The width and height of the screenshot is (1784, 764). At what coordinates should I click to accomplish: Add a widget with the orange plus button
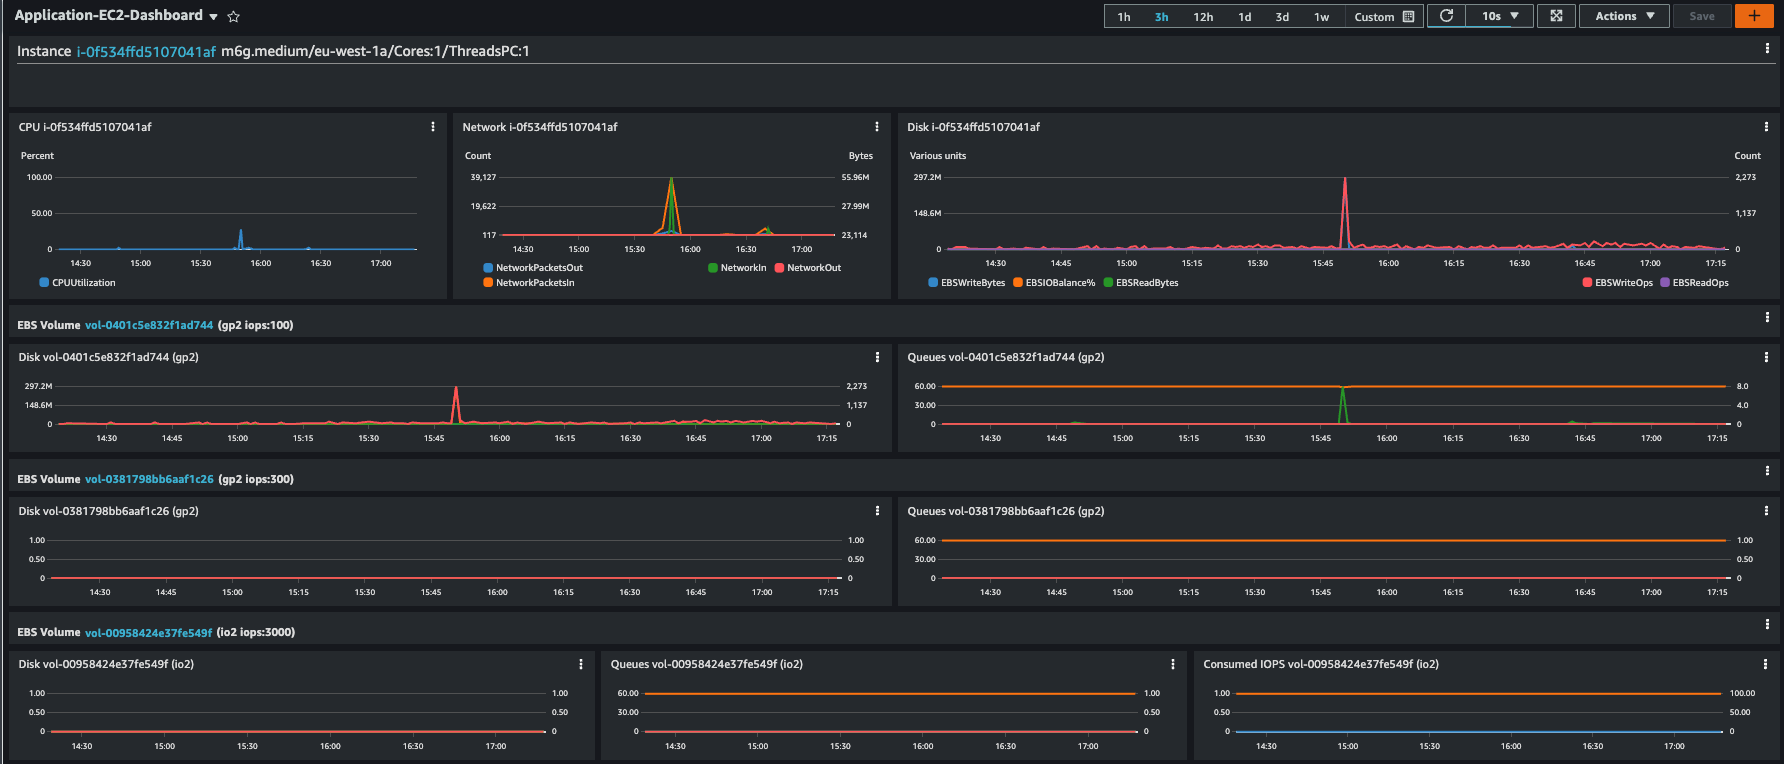1754,16
